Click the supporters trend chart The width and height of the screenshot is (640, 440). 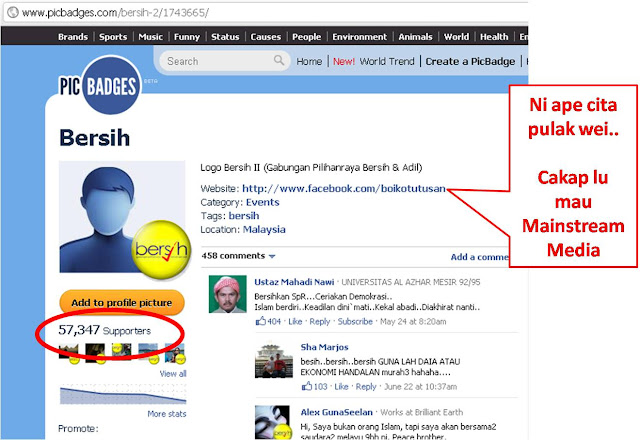[x=123, y=394]
